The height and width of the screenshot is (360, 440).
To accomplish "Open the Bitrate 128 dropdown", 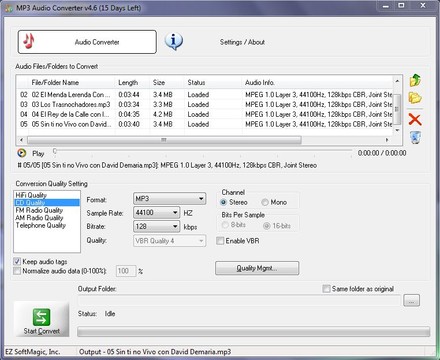I will point(157,227).
